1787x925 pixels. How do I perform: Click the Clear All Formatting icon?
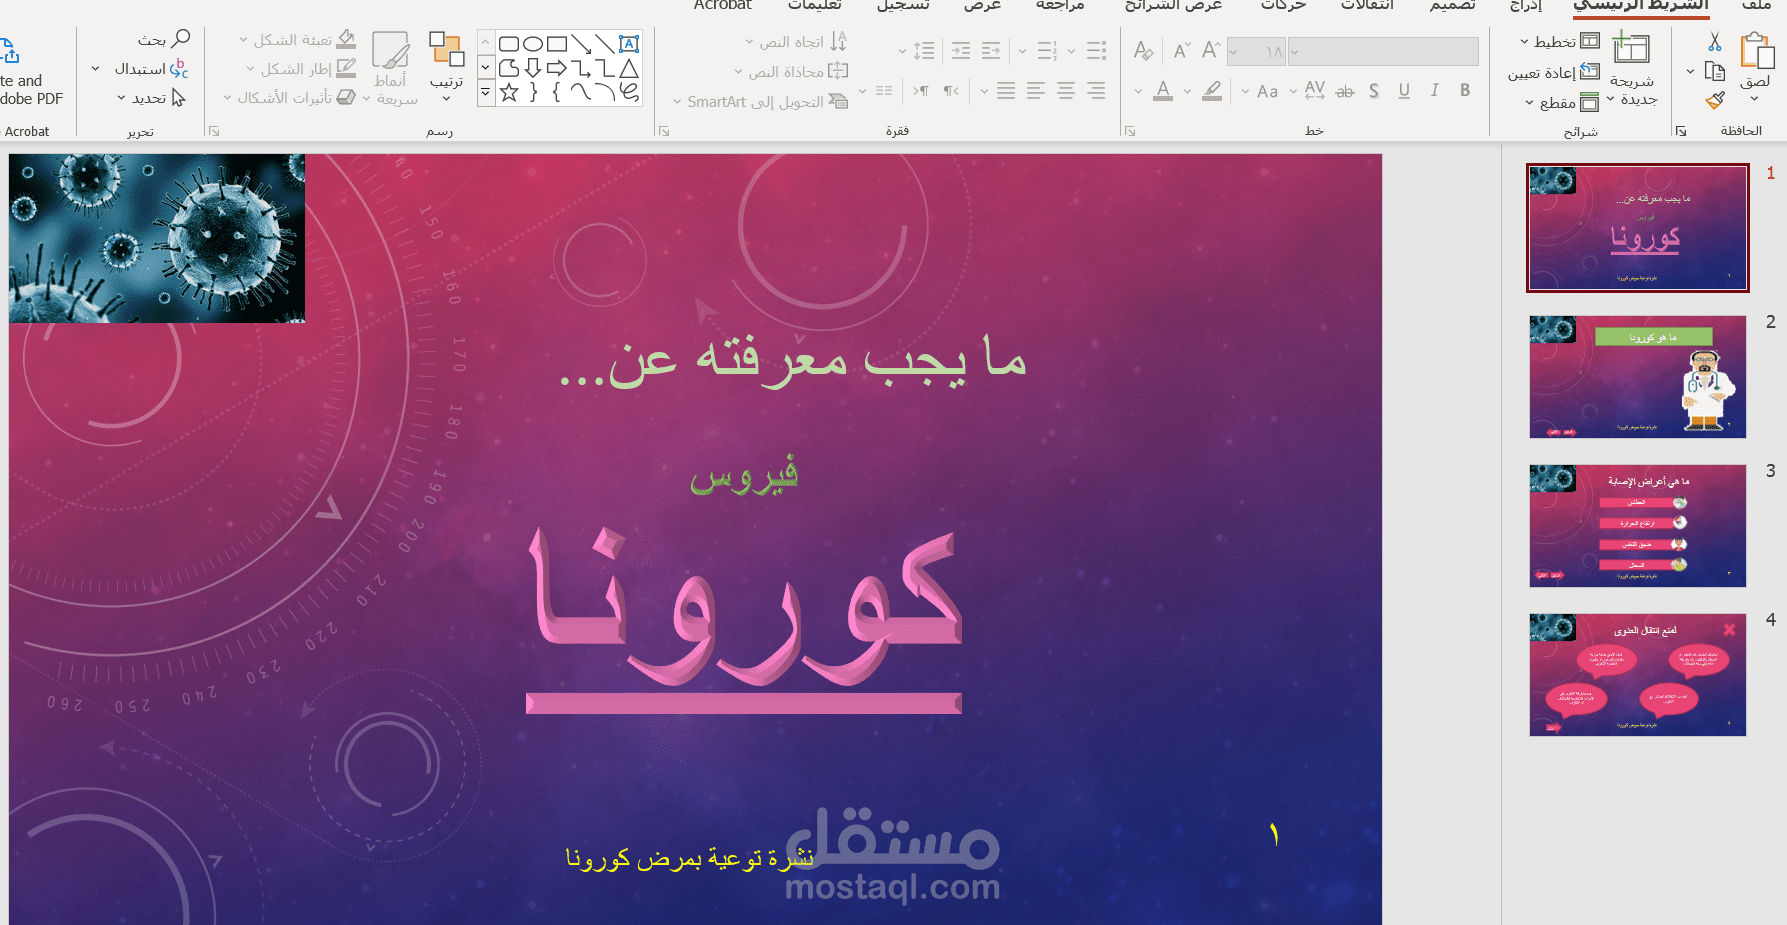1144,50
